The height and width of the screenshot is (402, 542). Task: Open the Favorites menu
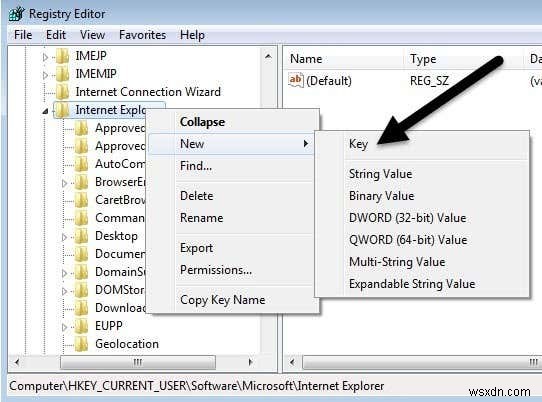coord(142,35)
